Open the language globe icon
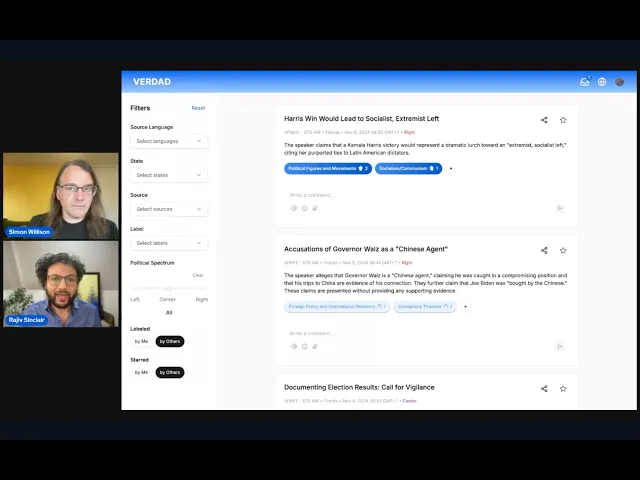 pos(602,82)
